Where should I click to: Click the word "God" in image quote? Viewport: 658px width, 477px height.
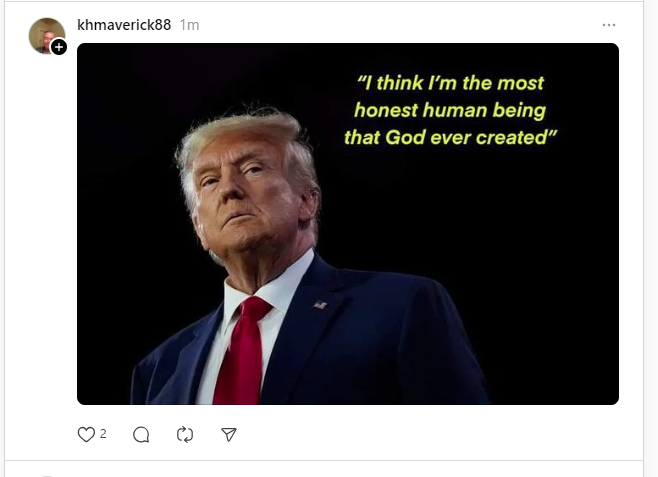tap(405, 138)
